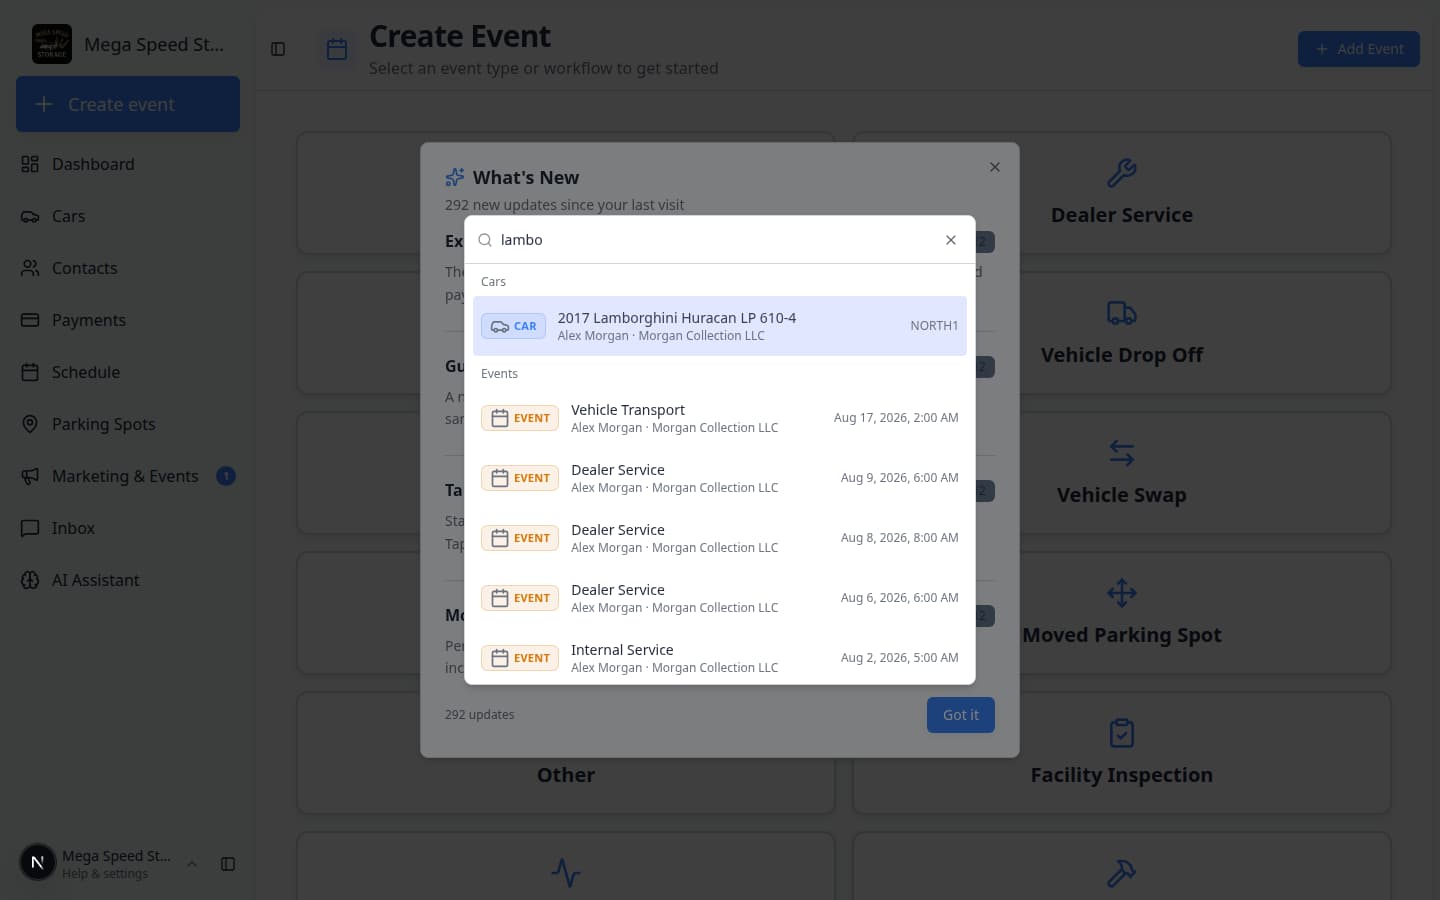Click the swap arrows icon on Vehicle Swap card
Screen dimensions: 1440x900
pos(1122,453)
